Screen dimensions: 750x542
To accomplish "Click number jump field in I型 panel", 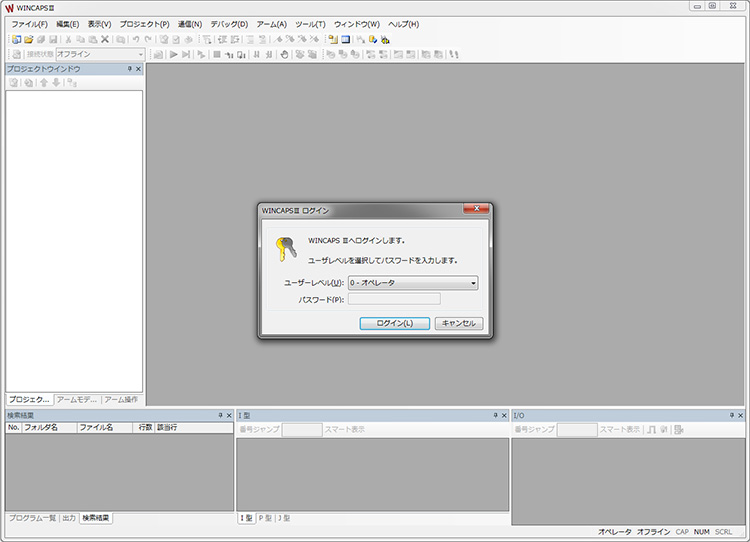I will pos(302,430).
